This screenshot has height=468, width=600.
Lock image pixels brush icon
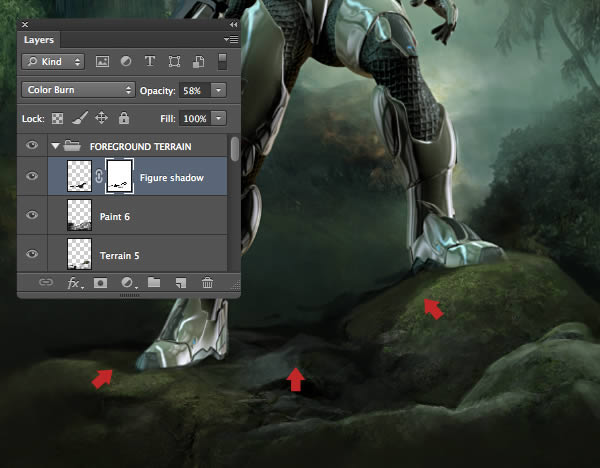(x=80, y=118)
